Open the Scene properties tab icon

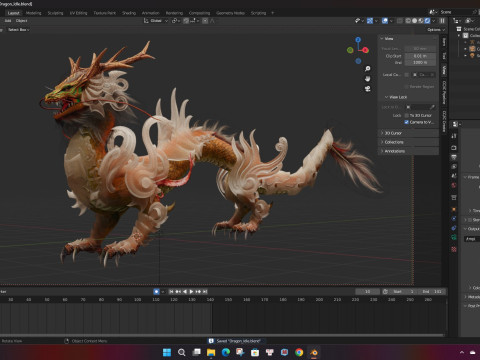[454, 176]
